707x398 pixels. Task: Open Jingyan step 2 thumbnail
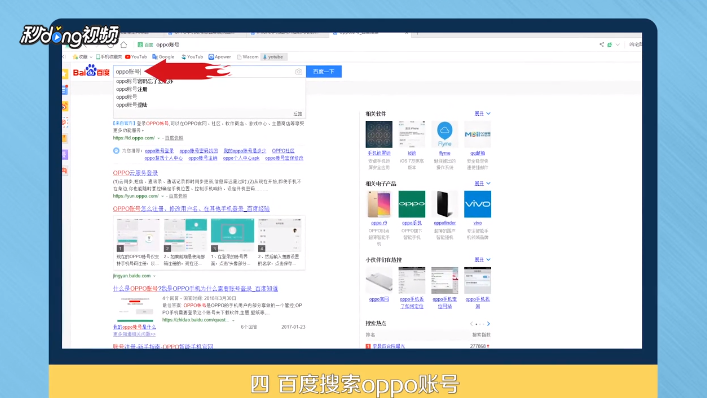pos(185,235)
